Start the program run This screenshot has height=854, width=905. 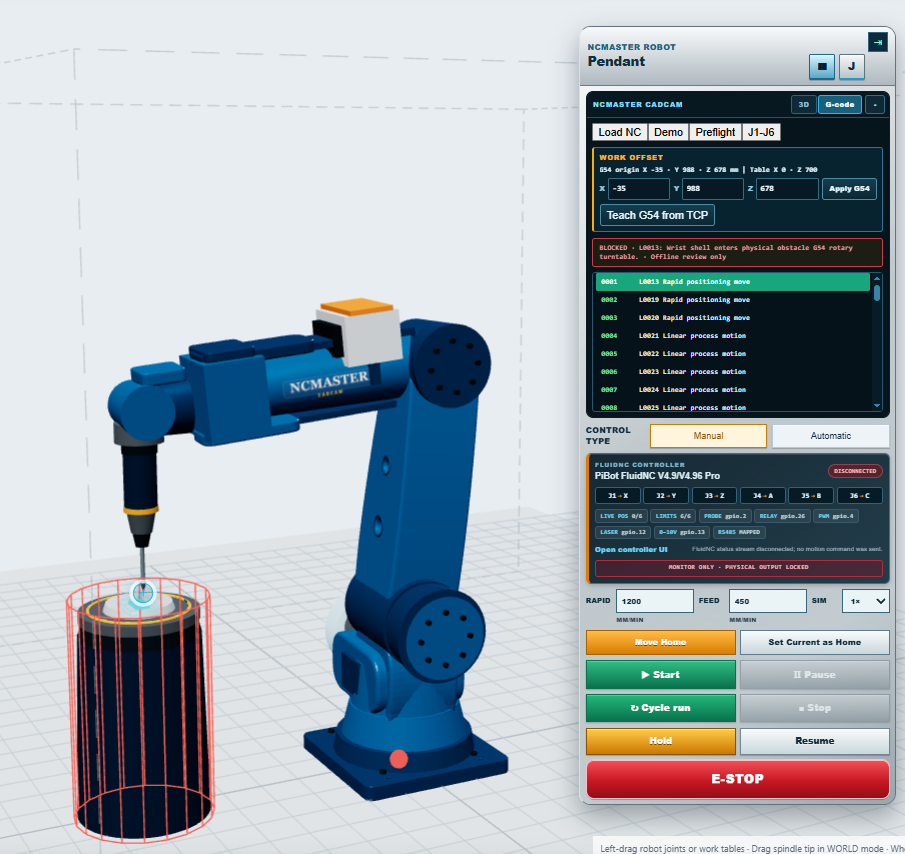tap(660, 675)
